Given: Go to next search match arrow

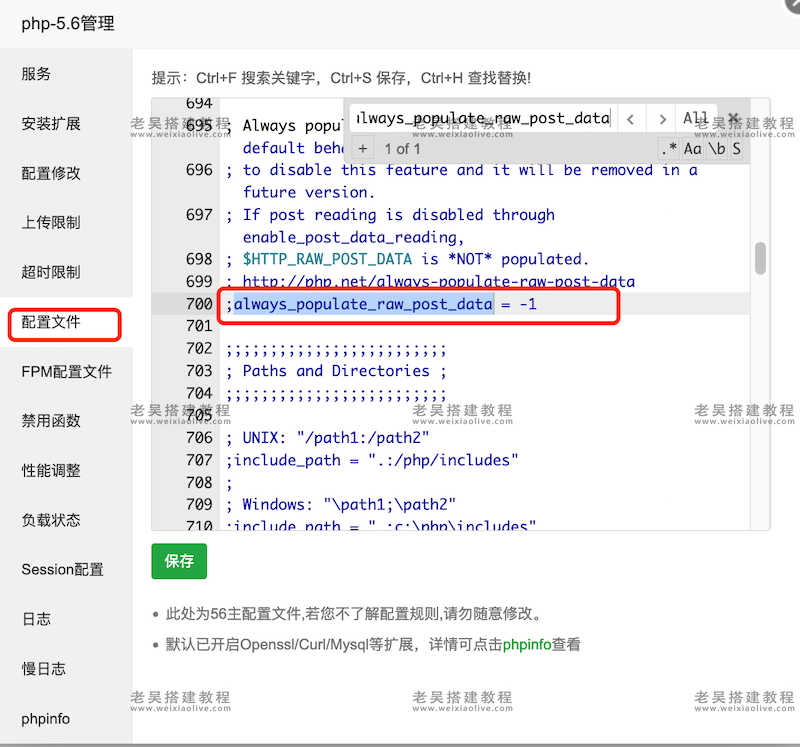Looking at the screenshot, I should (x=661, y=119).
